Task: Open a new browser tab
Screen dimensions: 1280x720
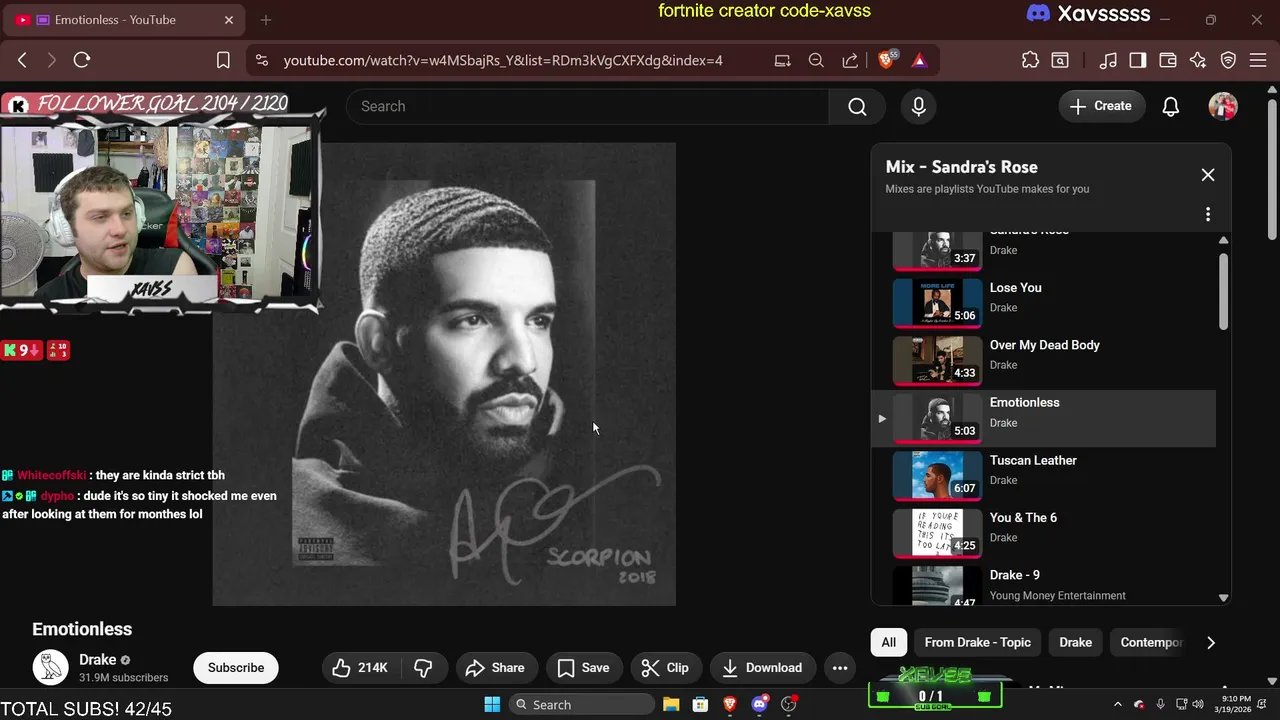Action: click(x=266, y=20)
